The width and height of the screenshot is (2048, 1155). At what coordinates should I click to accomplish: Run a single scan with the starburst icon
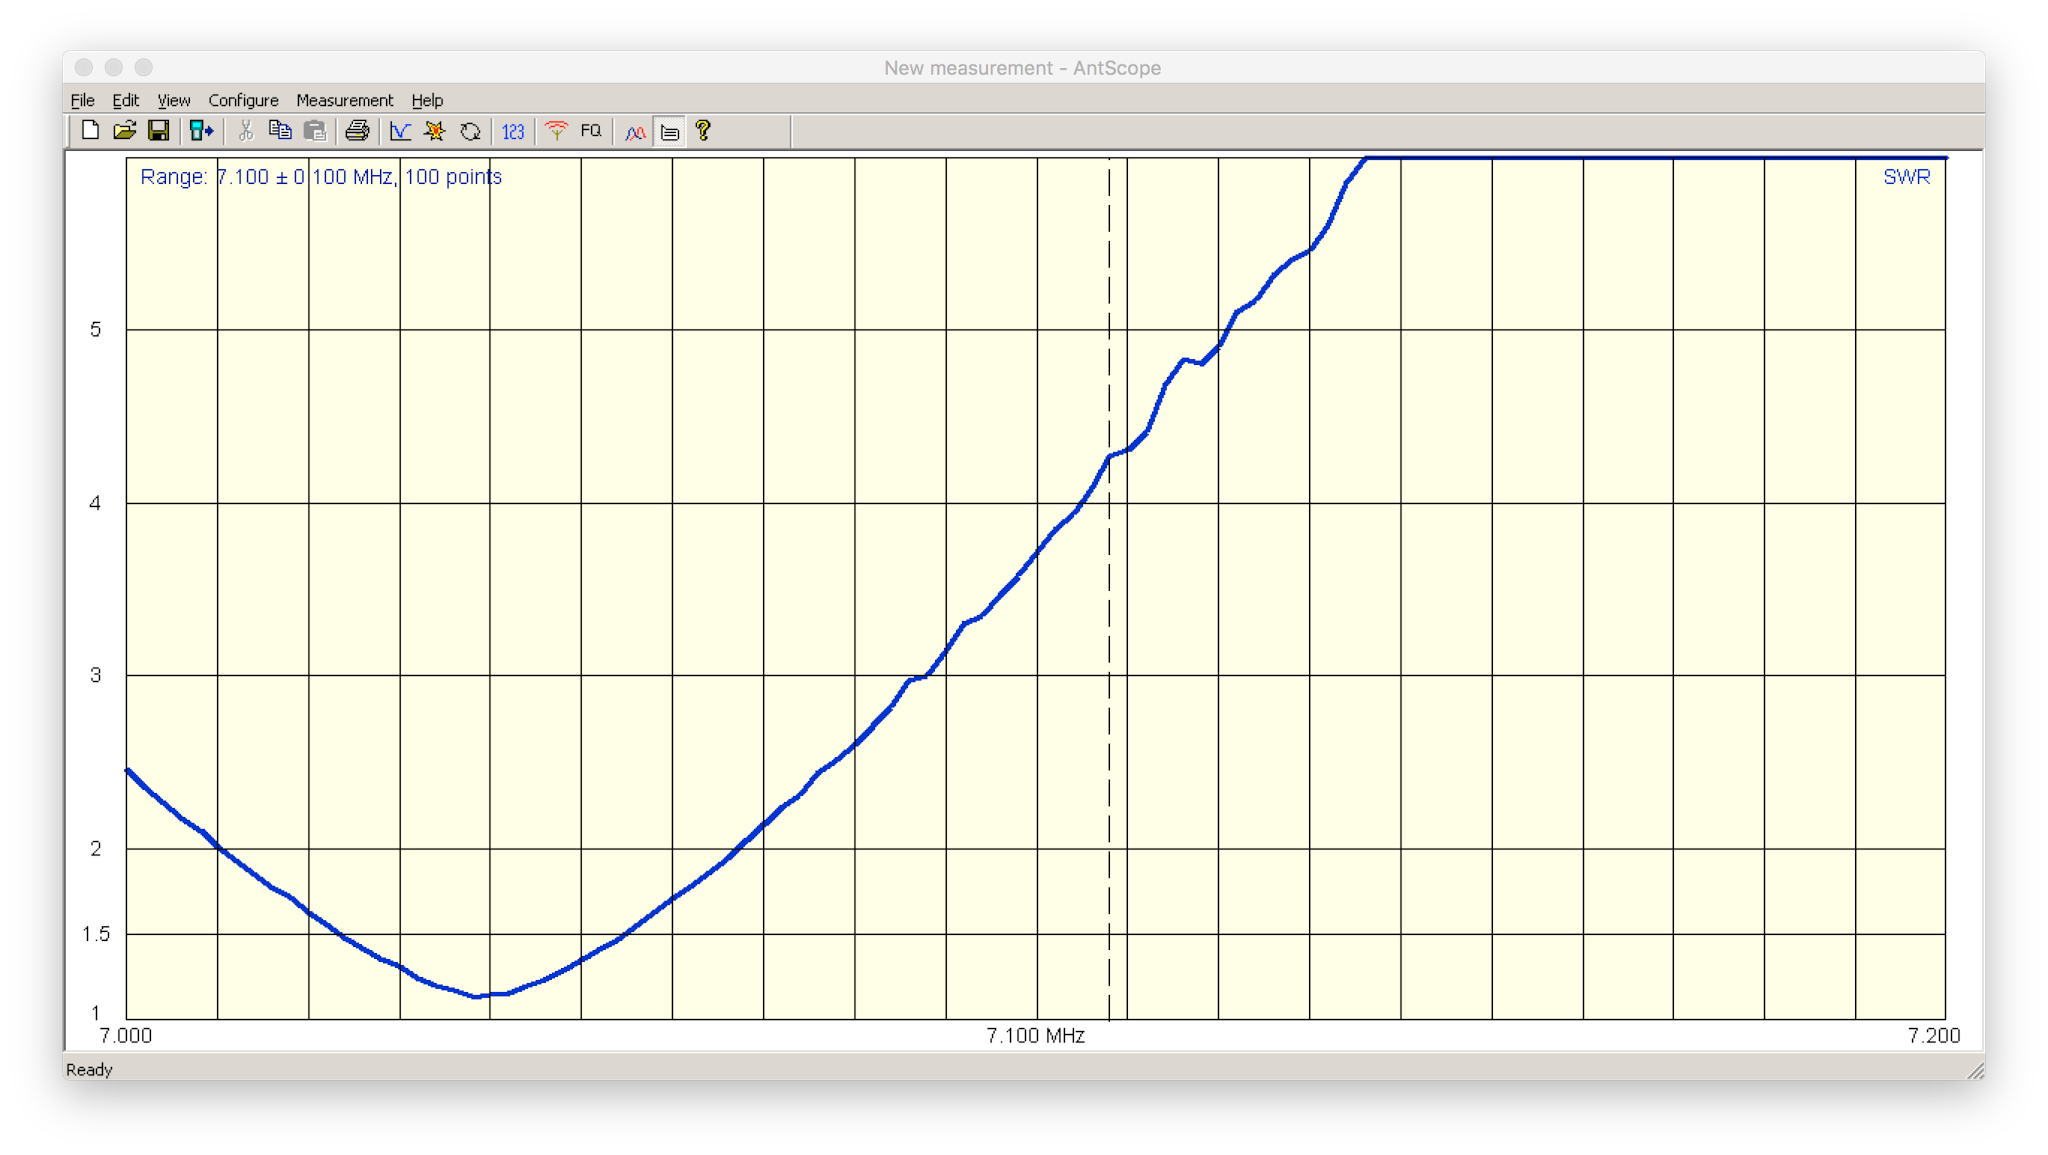(435, 131)
